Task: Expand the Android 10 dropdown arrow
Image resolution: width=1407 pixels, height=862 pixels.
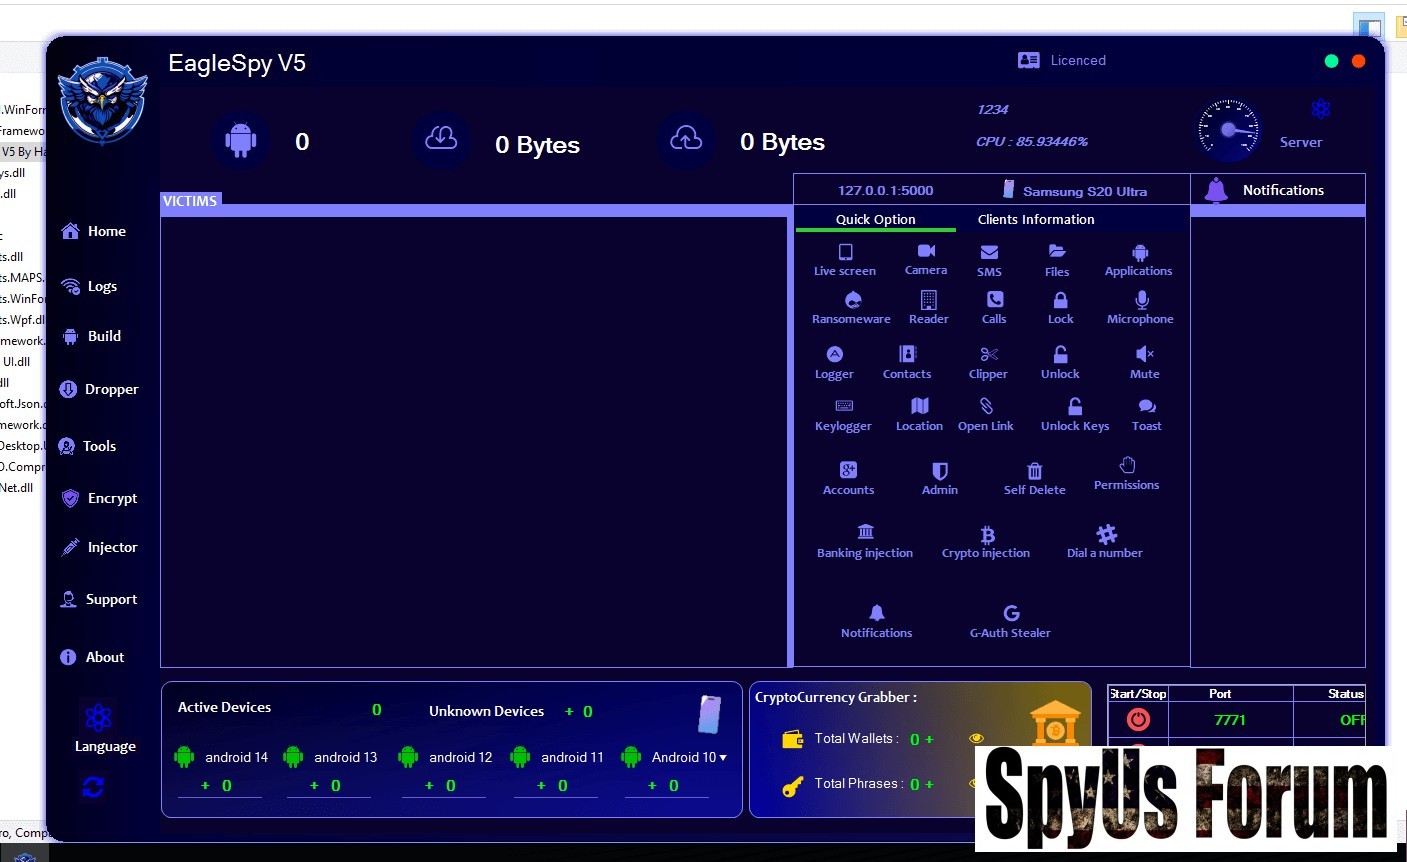Action: click(723, 758)
